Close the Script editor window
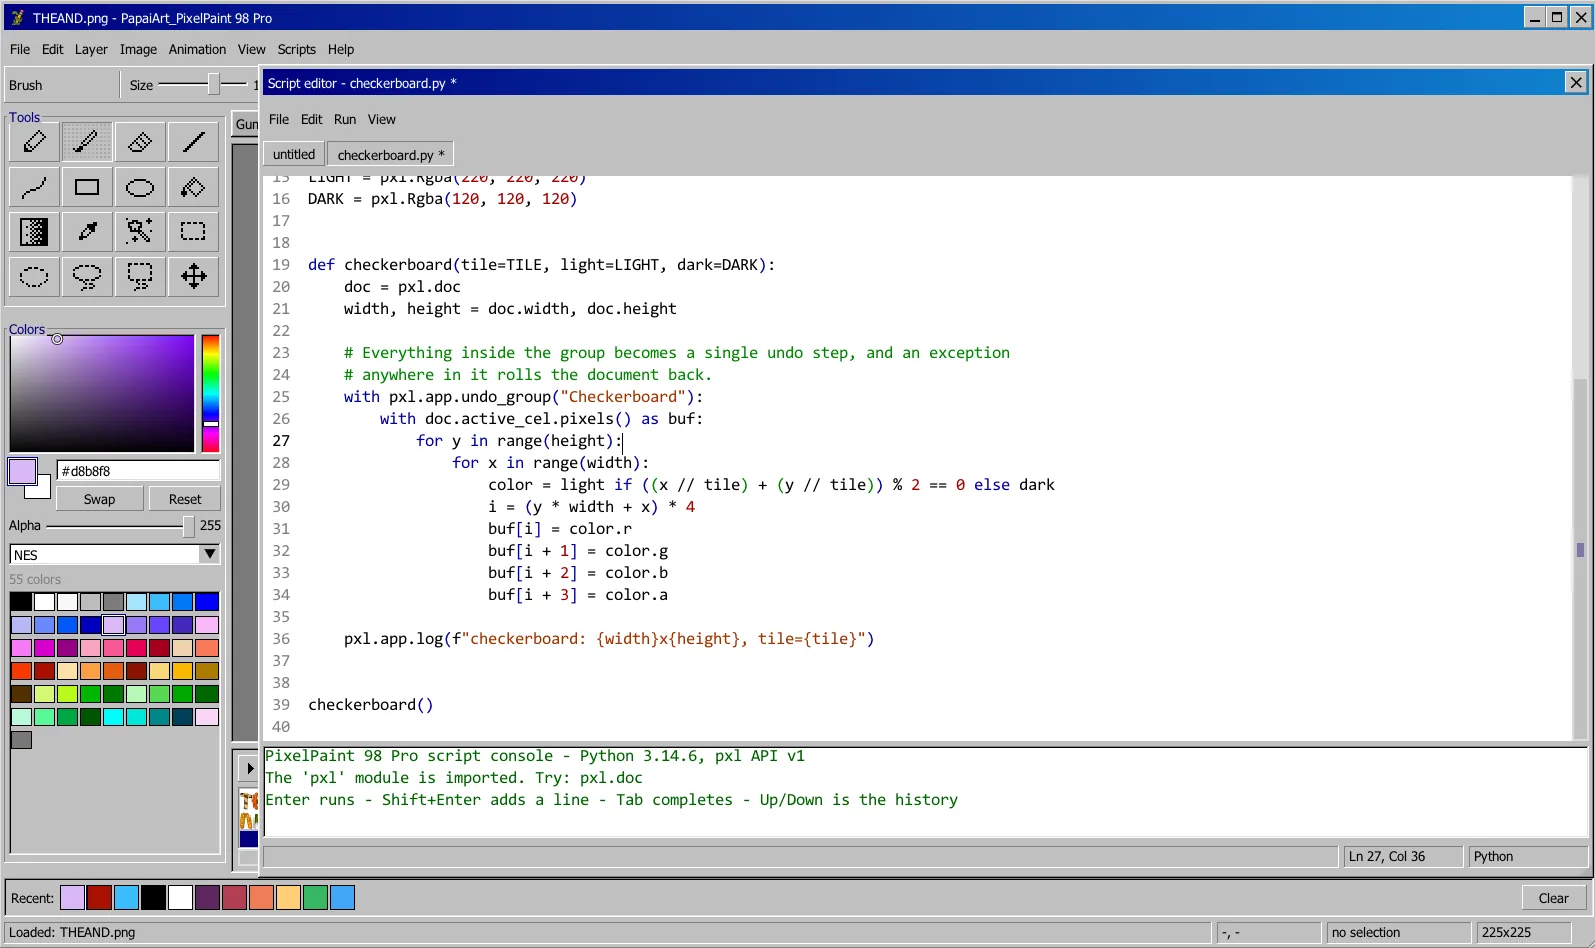This screenshot has width=1595, height=948. click(x=1576, y=83)
